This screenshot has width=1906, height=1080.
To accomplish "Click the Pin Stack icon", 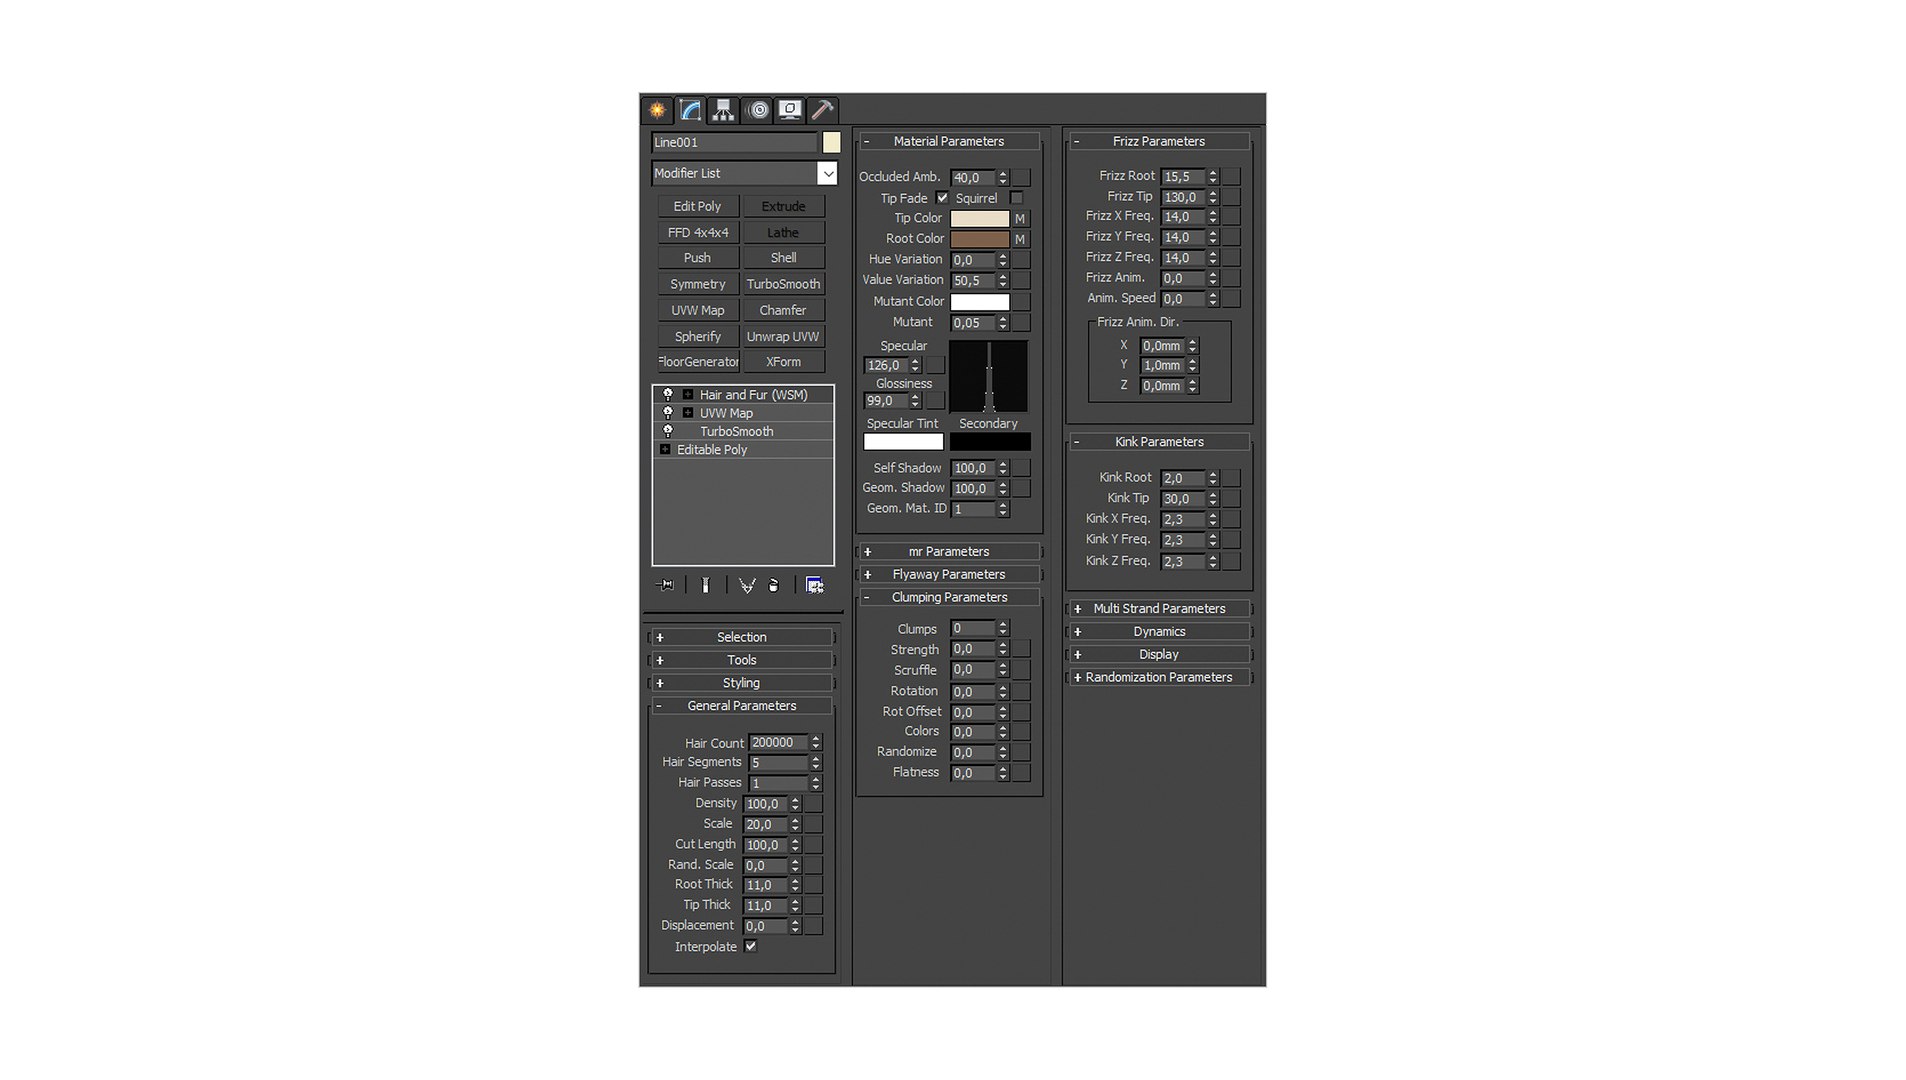I will tap(665, 585).
